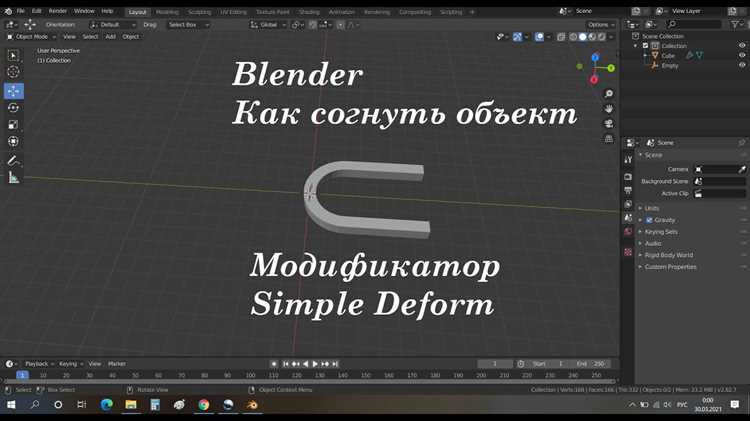Open the Window menu
750x421 pixels.
84,11
